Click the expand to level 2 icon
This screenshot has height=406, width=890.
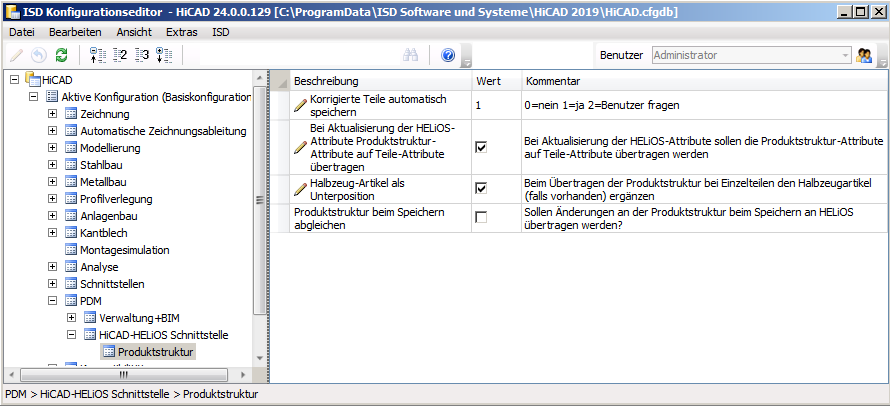pyautogui.click(x=121, y=55)
